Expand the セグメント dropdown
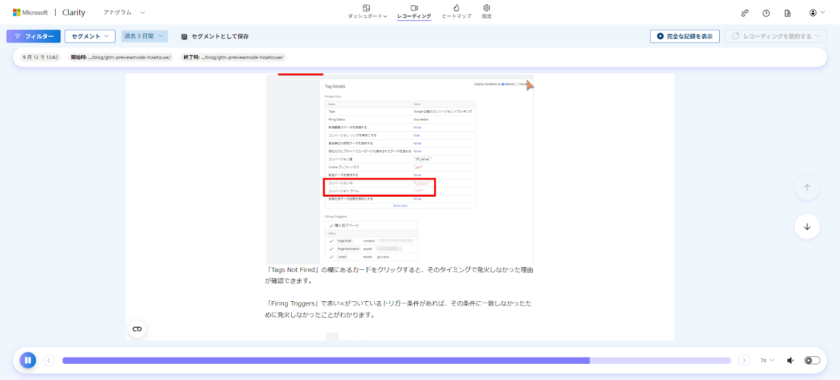Viewport: 840px width, 380px height. coord(90,36)
